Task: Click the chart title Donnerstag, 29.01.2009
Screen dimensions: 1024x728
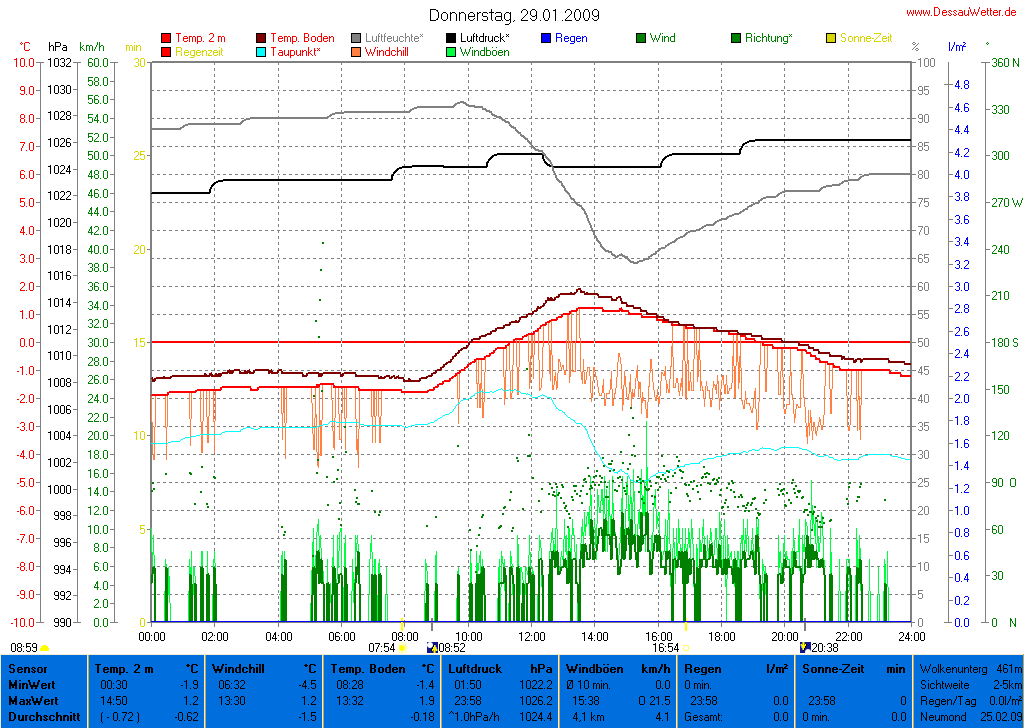Action: pyautogui.click(x=514, y=15)
